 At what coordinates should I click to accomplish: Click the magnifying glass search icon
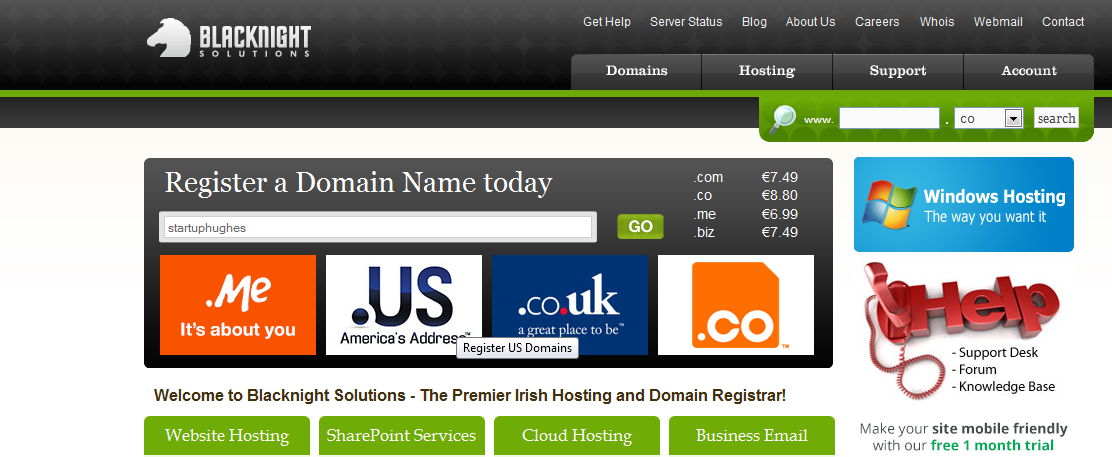pos(783,119)
